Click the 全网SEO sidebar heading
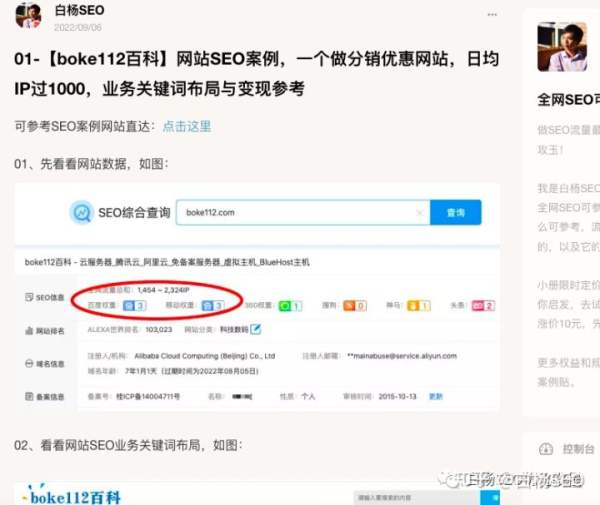600x505 pixels. point(569,100)
